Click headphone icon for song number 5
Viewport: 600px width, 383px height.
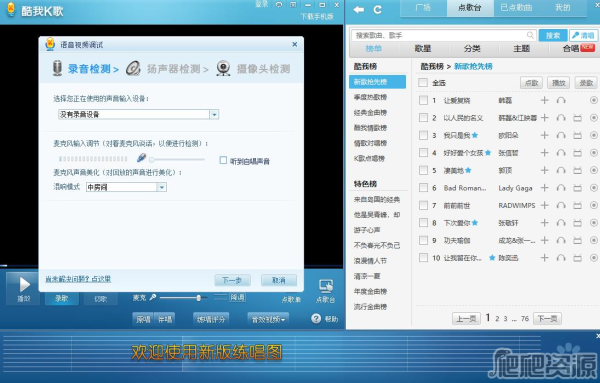click(561, 170)
